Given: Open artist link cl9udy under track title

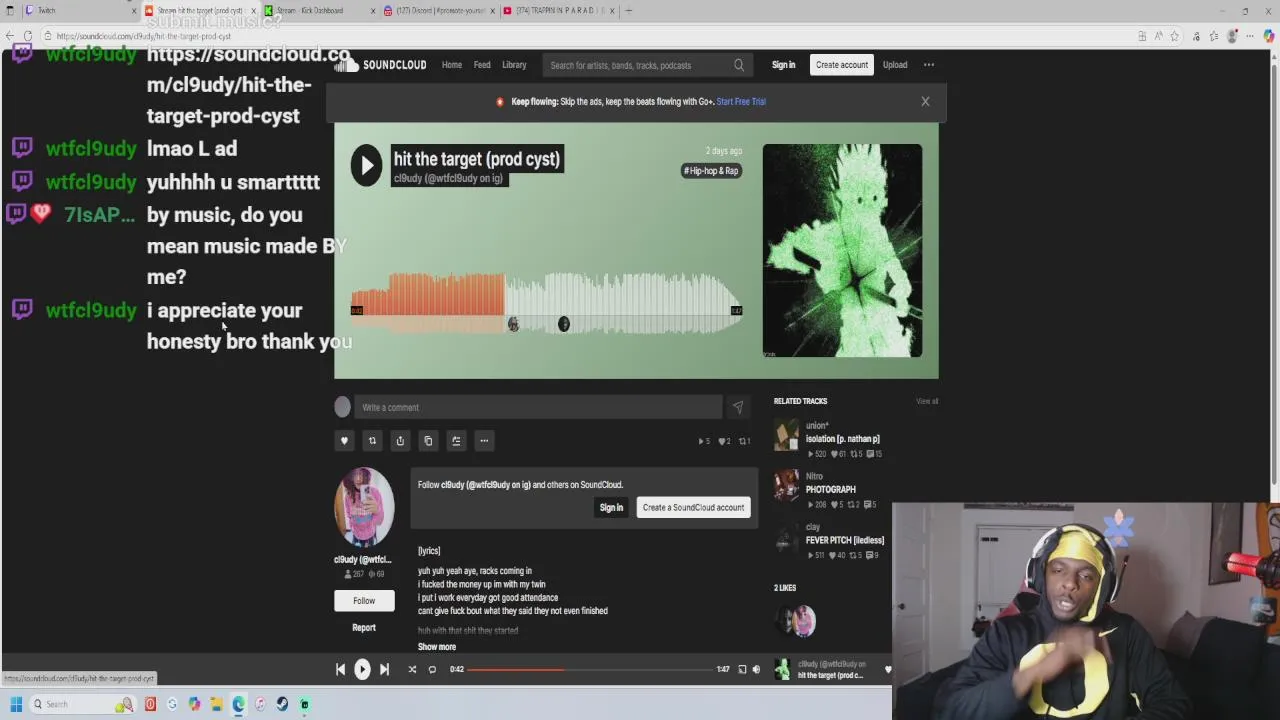Looking at the screenshot, I should click(x=448, y=178).
